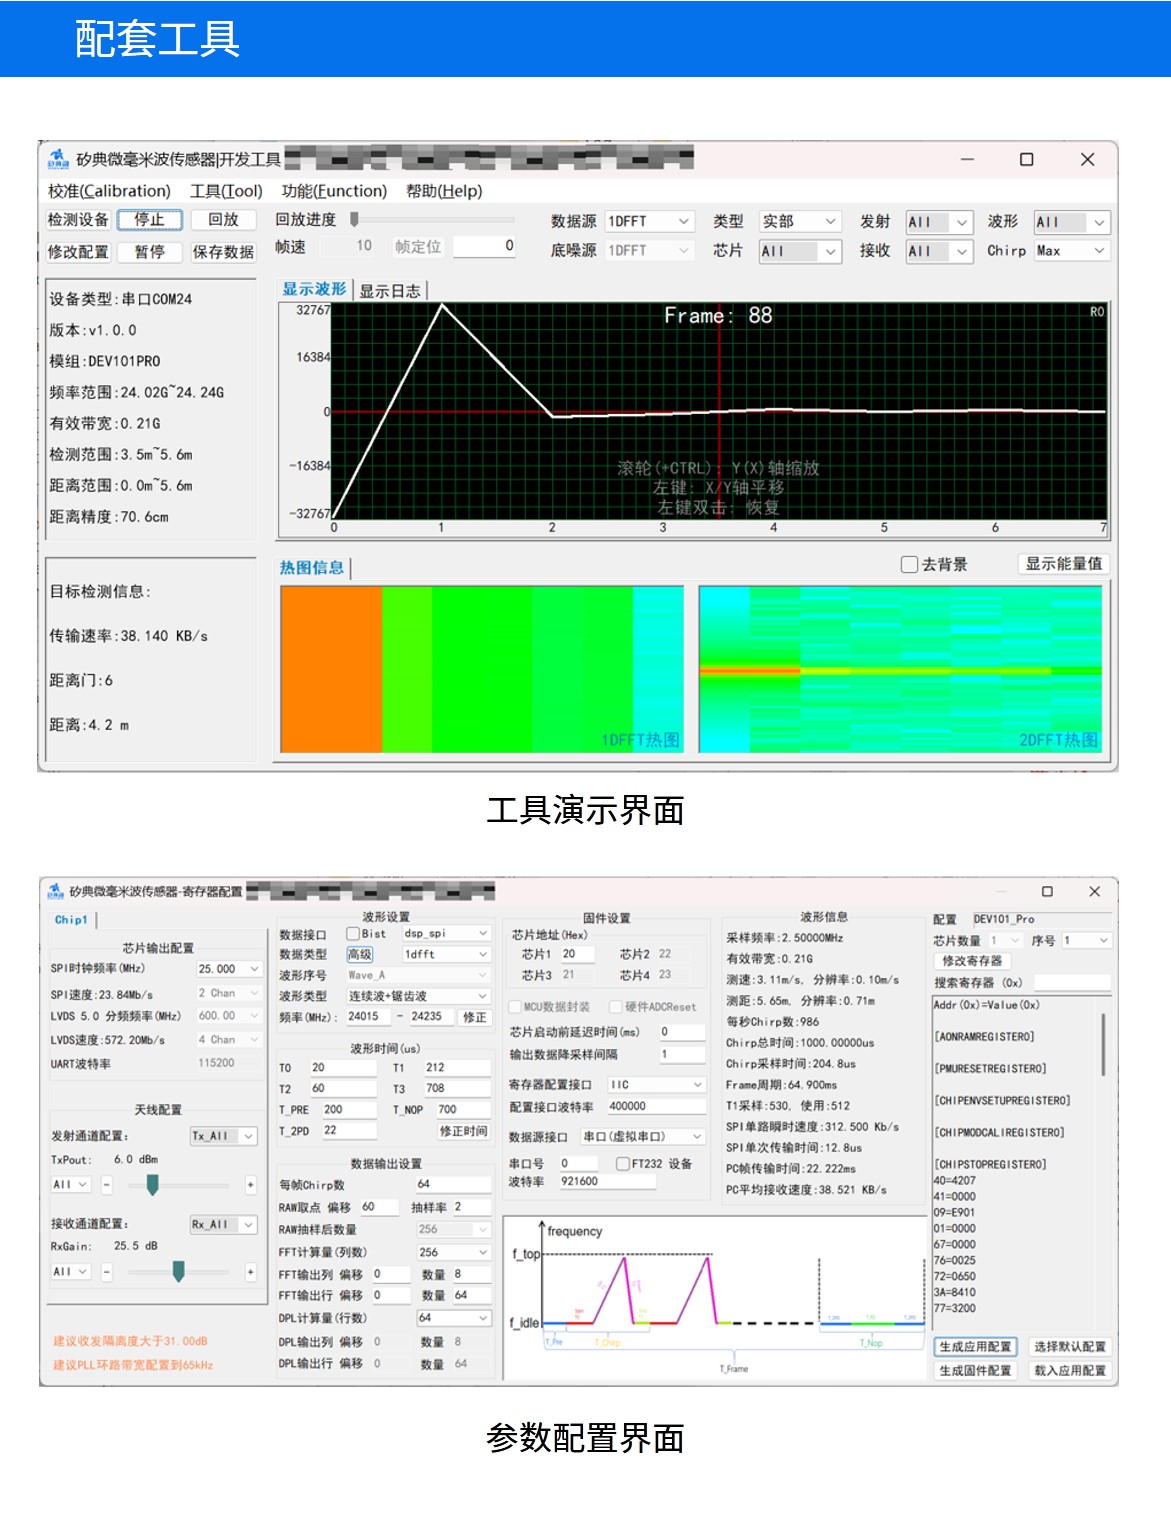Viewport: 1171px width, 1531px height.
Task: Switch to the 显示日志 tab
Action: (390, 291)
